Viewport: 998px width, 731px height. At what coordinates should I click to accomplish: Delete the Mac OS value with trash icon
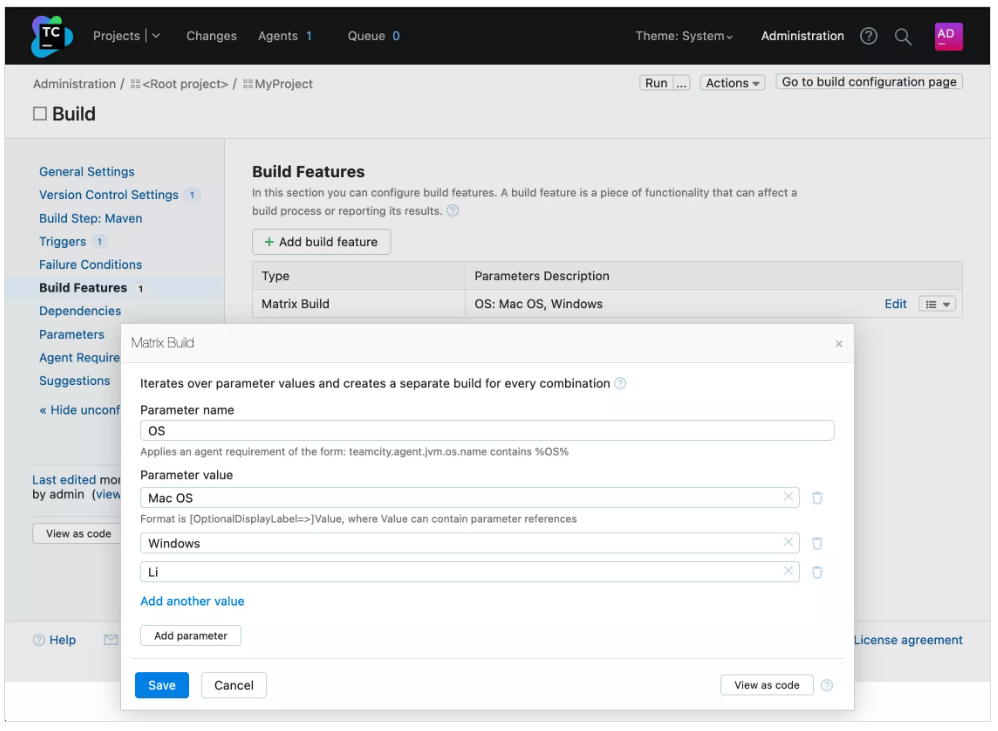[x=817, y=498]
